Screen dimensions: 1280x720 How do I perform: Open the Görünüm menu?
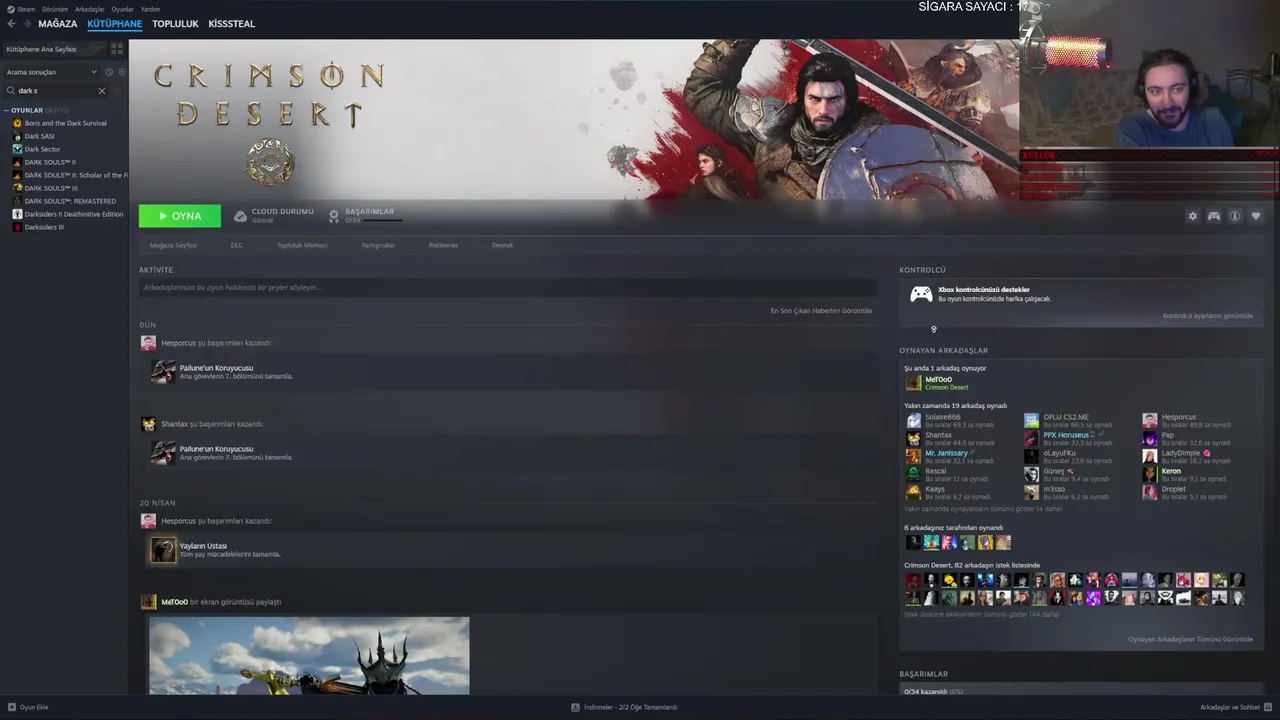pos(55,9)
